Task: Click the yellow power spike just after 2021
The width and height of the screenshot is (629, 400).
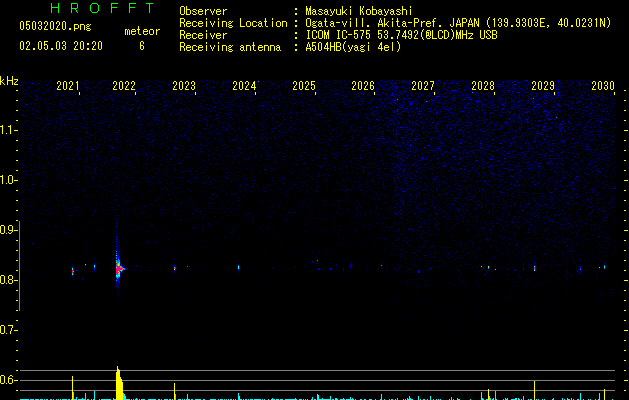Action: [73, 388]
